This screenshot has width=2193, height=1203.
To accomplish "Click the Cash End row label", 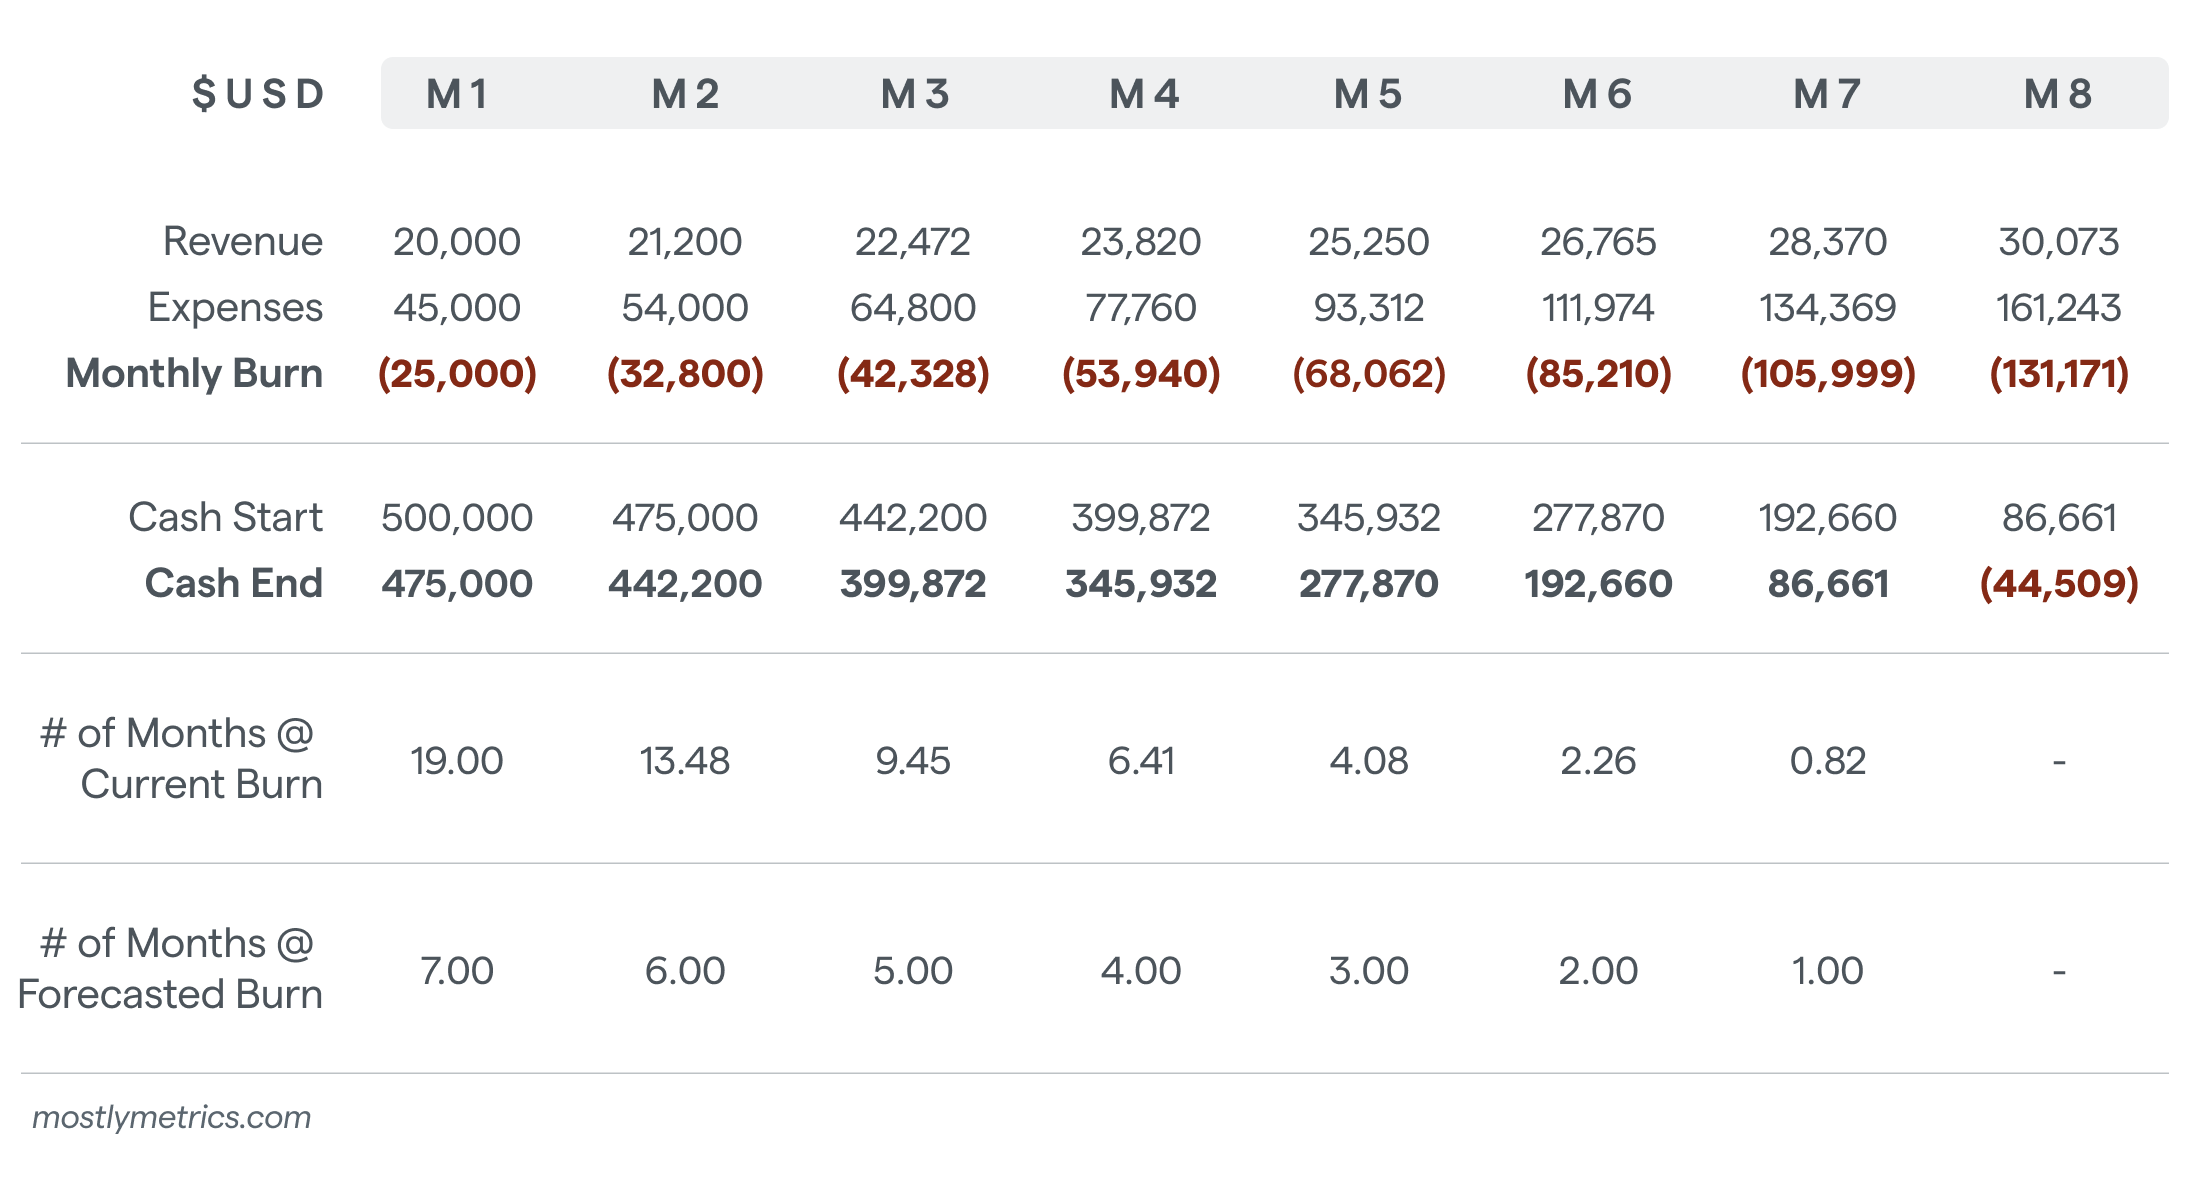I will tap(234, 583).
